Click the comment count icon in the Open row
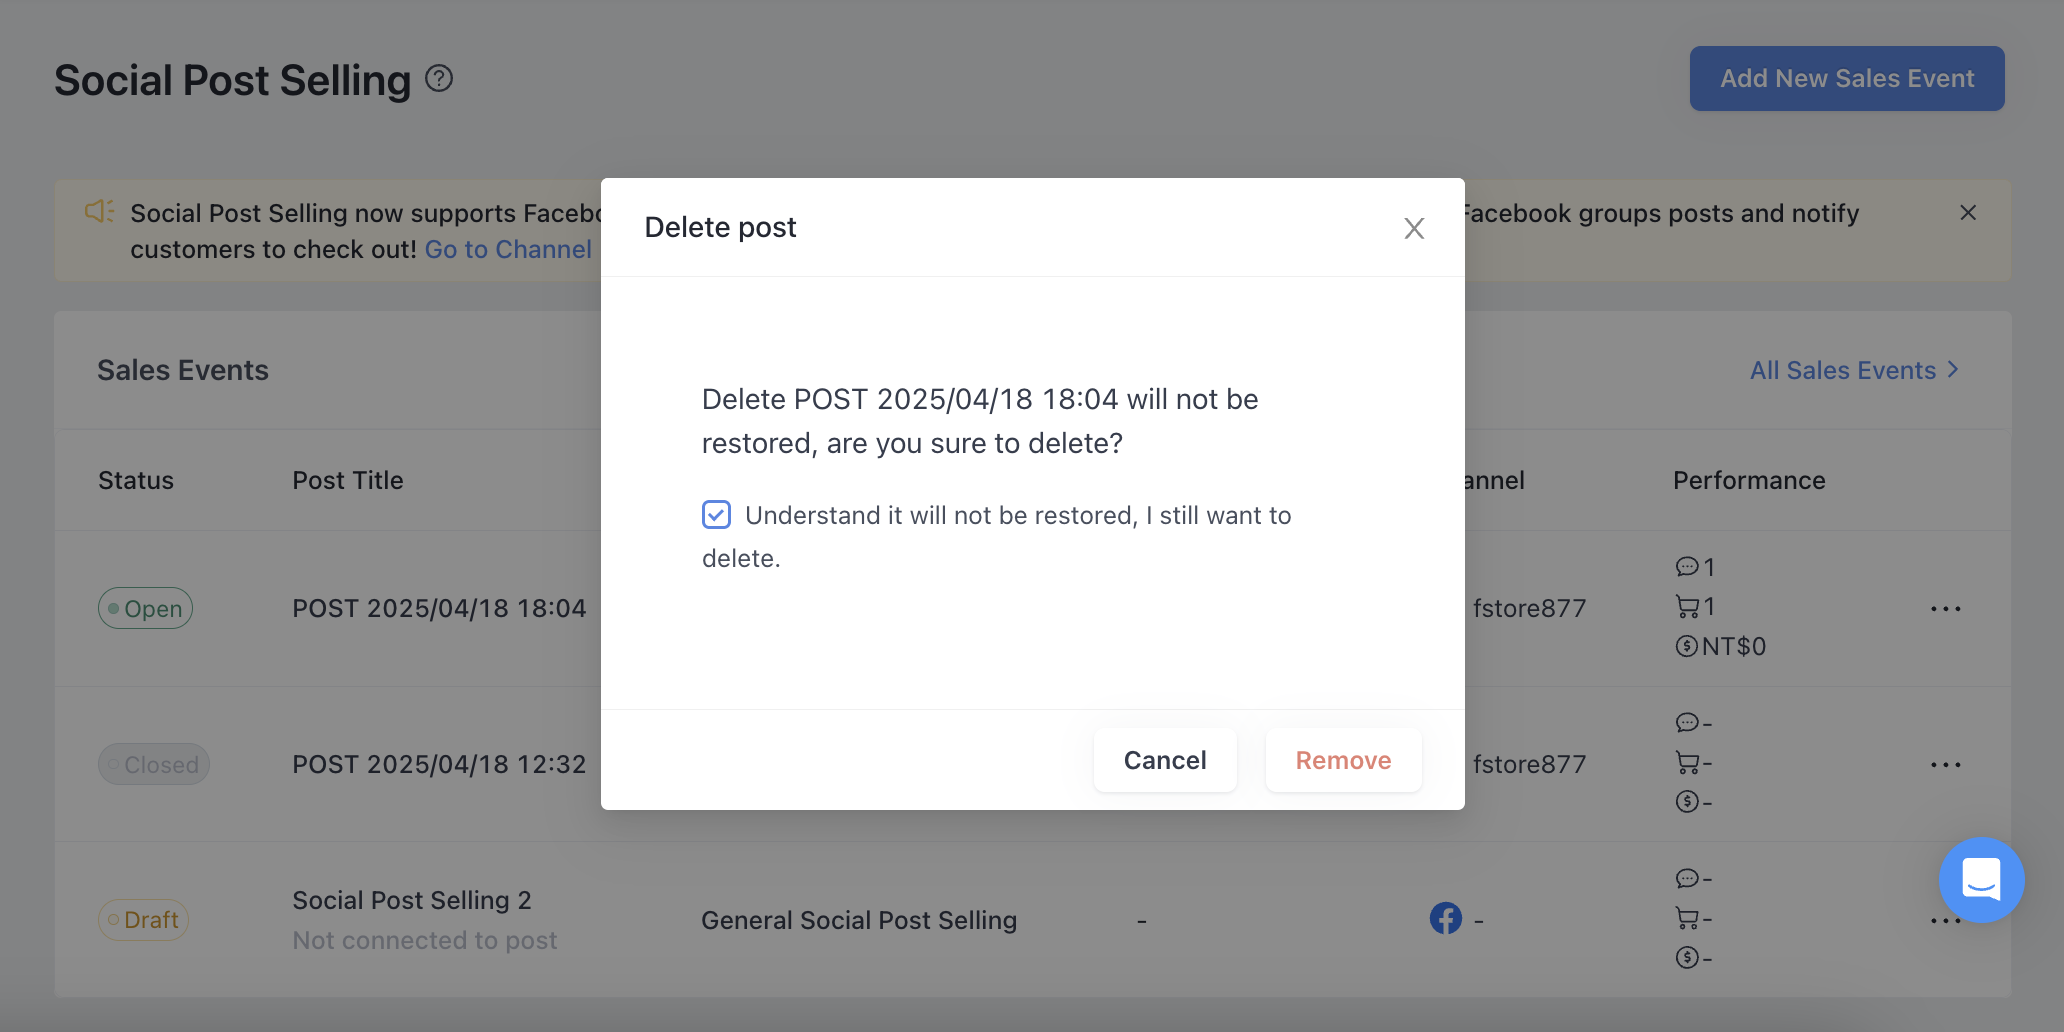2064x1032 pixels. coord(1687,567)
